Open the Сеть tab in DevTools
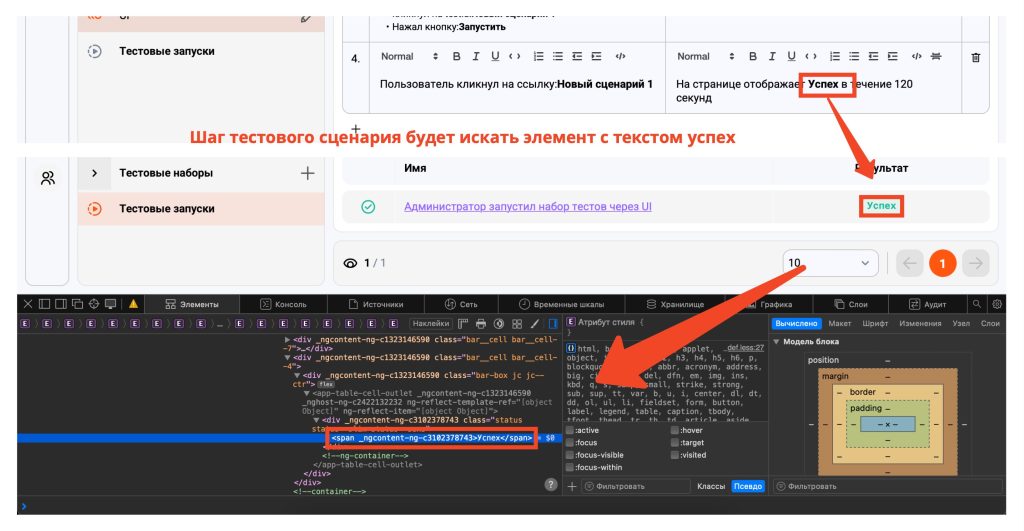This screenshot has width=1024, height=531. pos(461,304)
